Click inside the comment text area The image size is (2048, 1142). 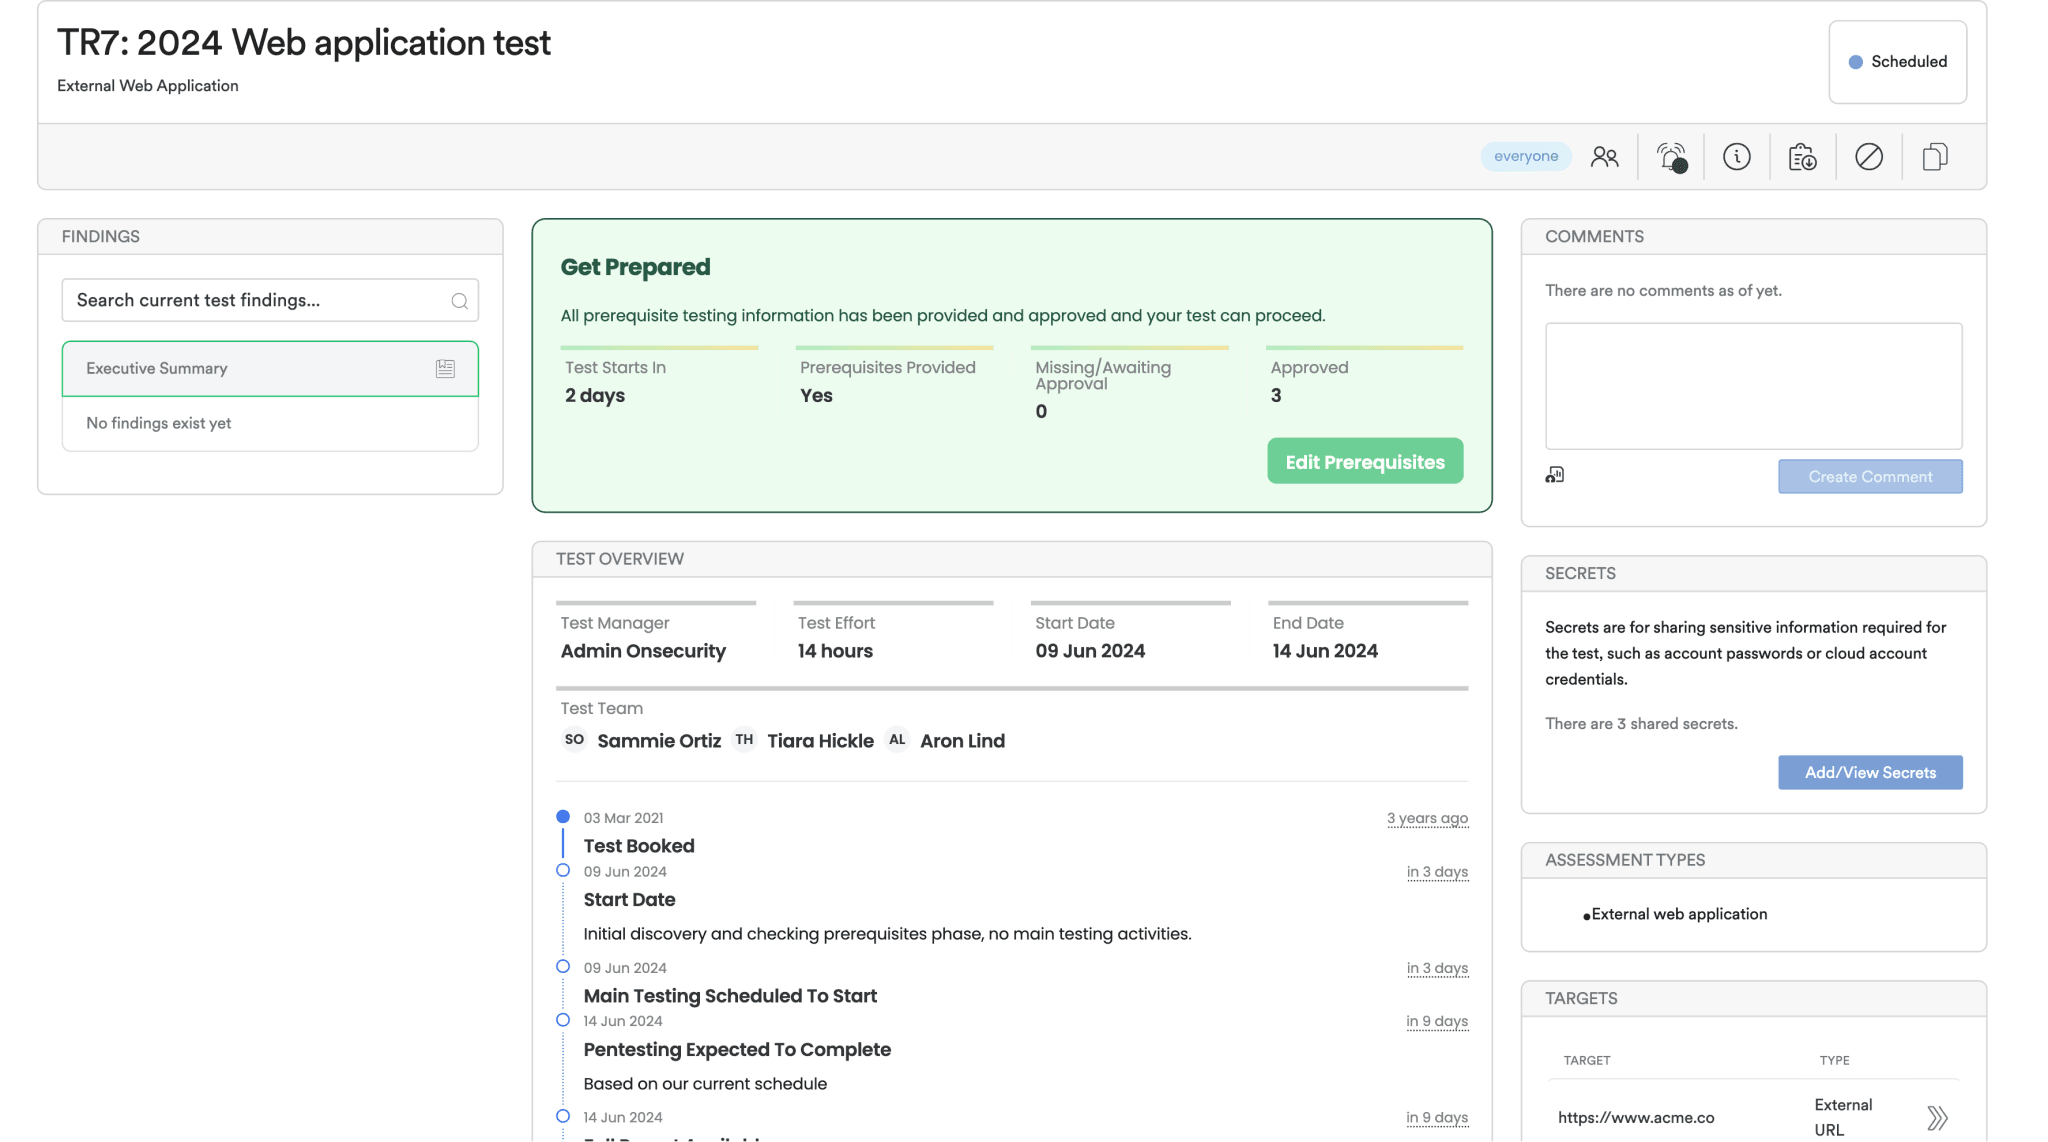click(1752, 386)
